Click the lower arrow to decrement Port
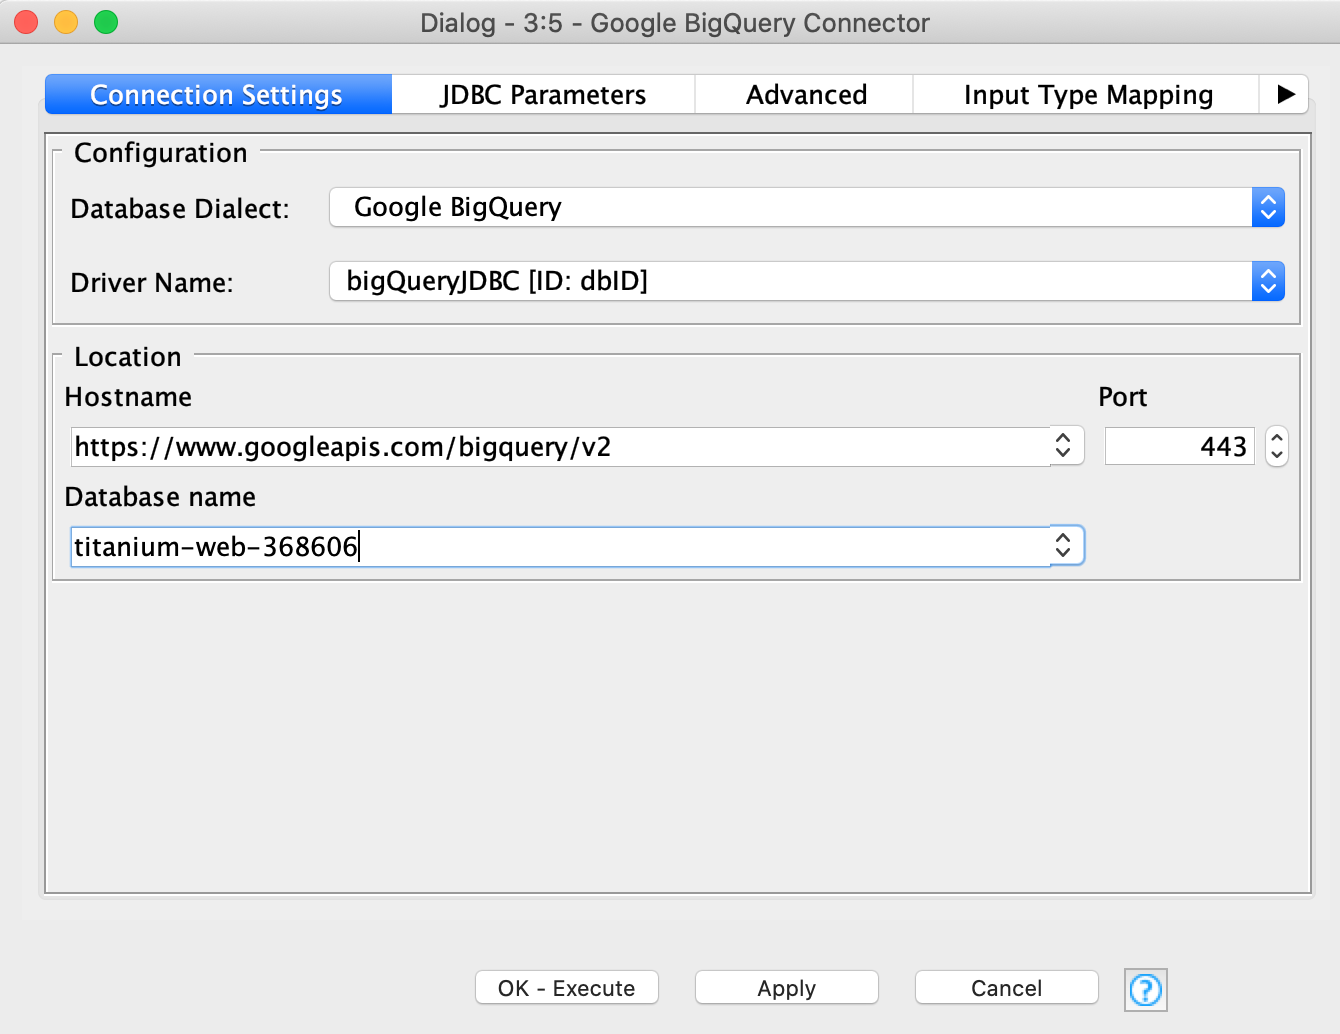Screen dimensions: 1340x1034 (1277, 455)
